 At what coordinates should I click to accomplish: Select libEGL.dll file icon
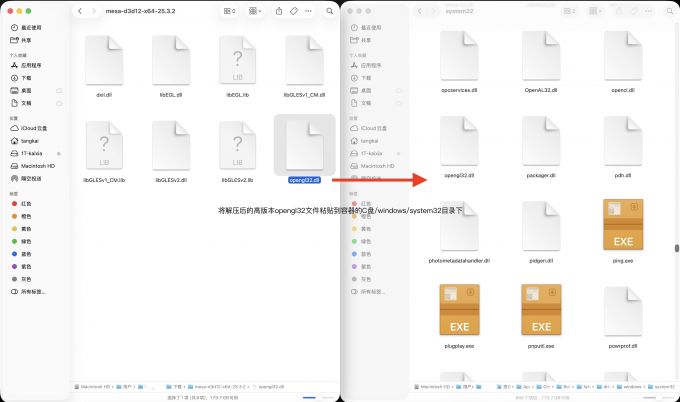[x=171, y=60]
